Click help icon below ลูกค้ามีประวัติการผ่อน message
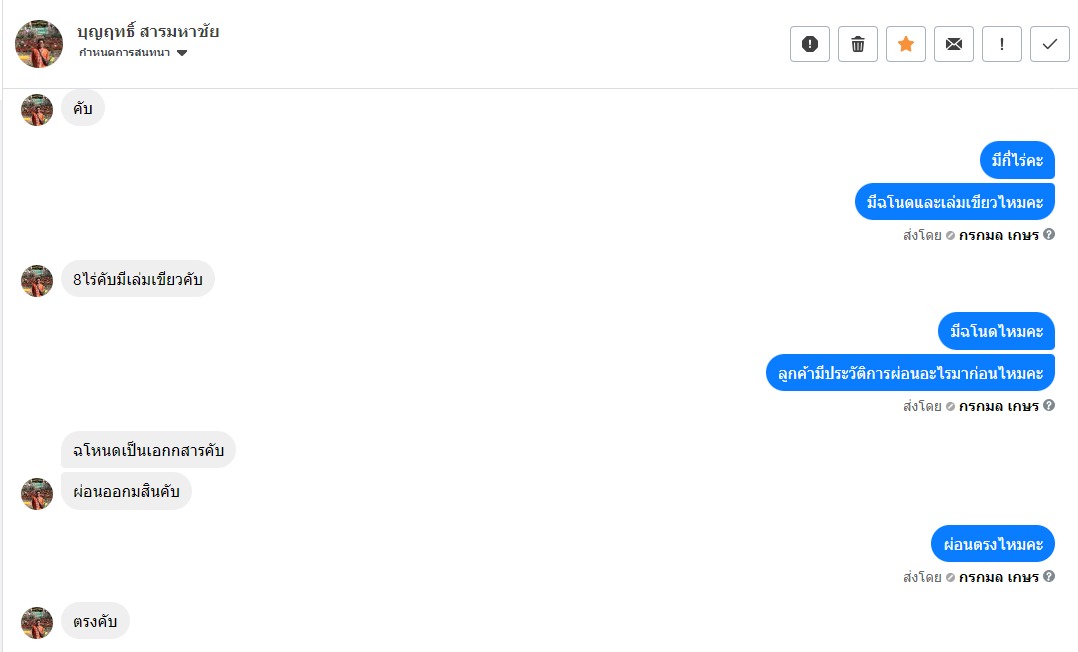Viewport: 1078px width, 652px height. (x=1049, y=406)
